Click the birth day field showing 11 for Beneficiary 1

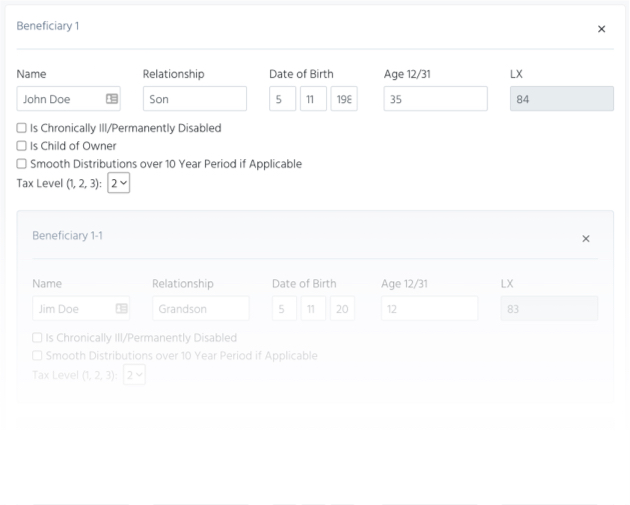pyautogui.click(x=312, y=99)
